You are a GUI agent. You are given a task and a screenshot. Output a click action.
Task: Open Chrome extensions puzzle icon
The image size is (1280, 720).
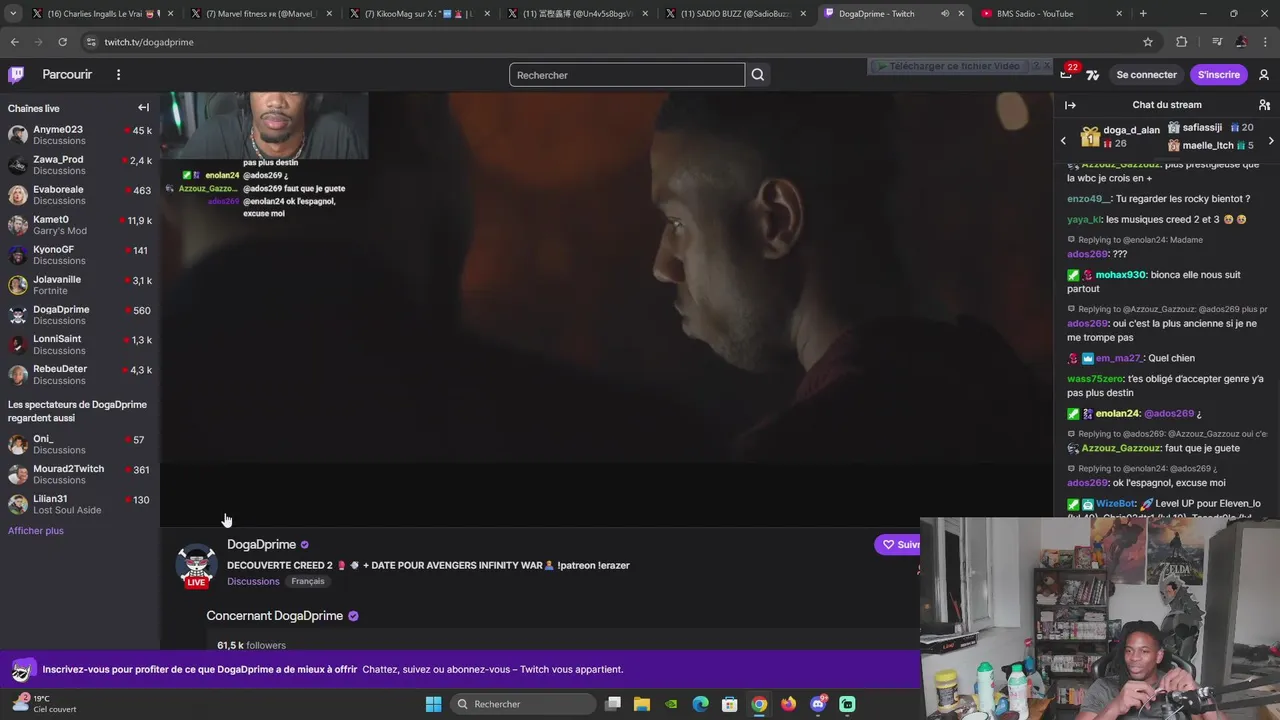pyautogui.click(x=1181, y=42)
